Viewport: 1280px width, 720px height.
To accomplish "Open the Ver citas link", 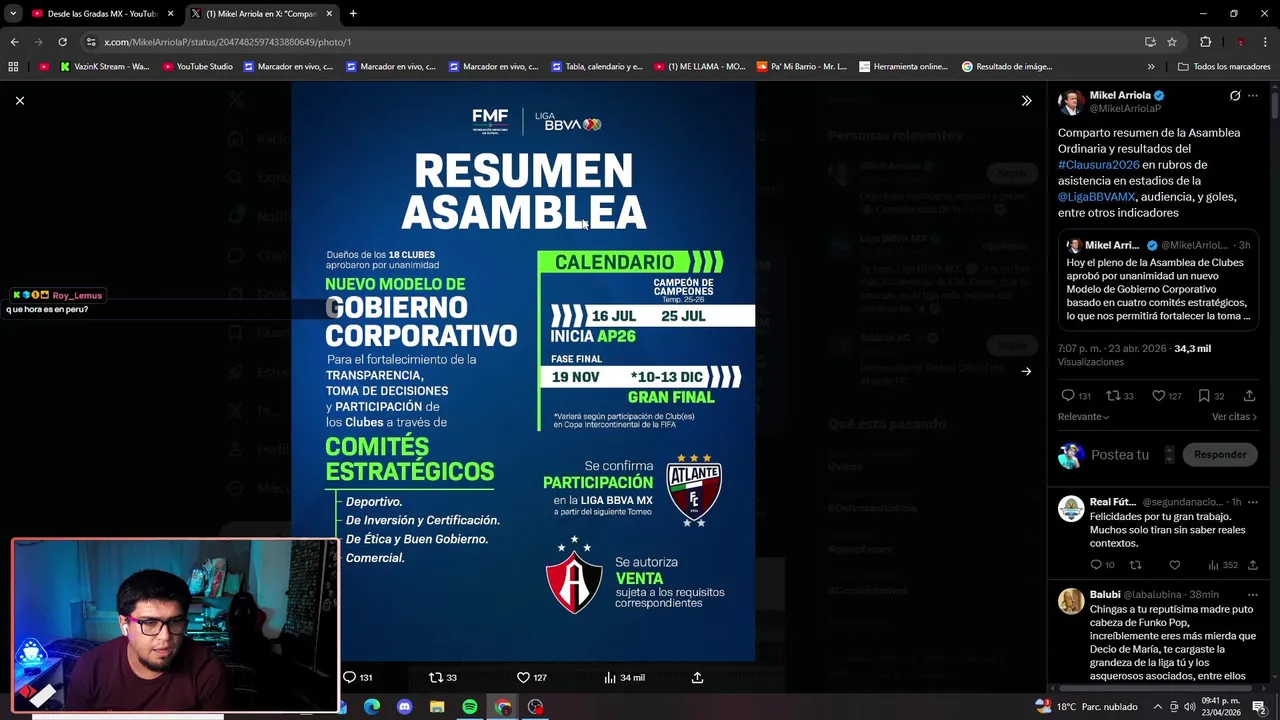I will tap(1234, 416).
